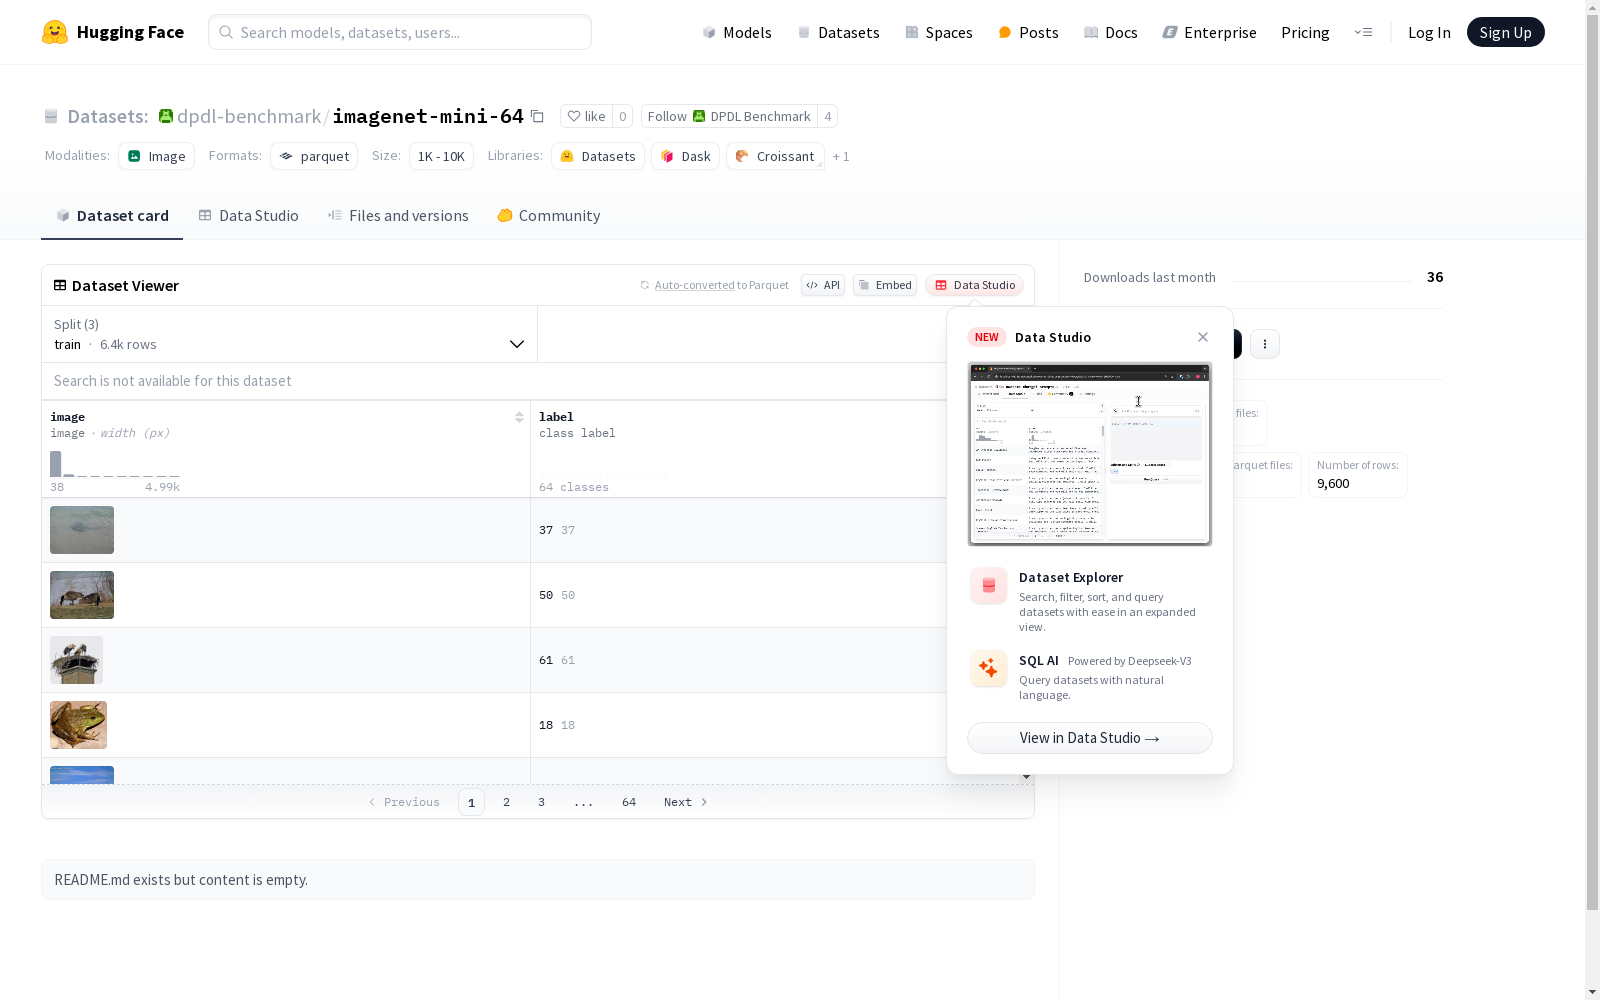Open Enterprise in top navigation

1210,32
